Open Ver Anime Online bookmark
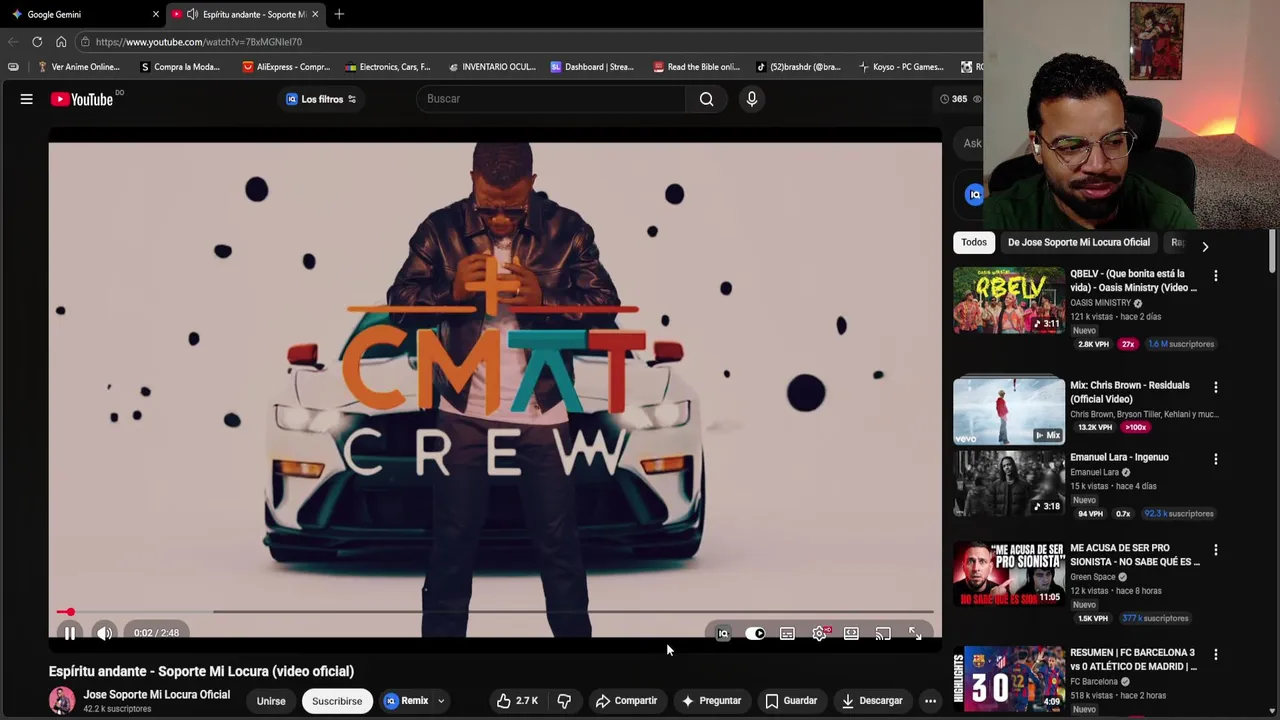Viewport: 1280px width, 720px height. point(78,67)
